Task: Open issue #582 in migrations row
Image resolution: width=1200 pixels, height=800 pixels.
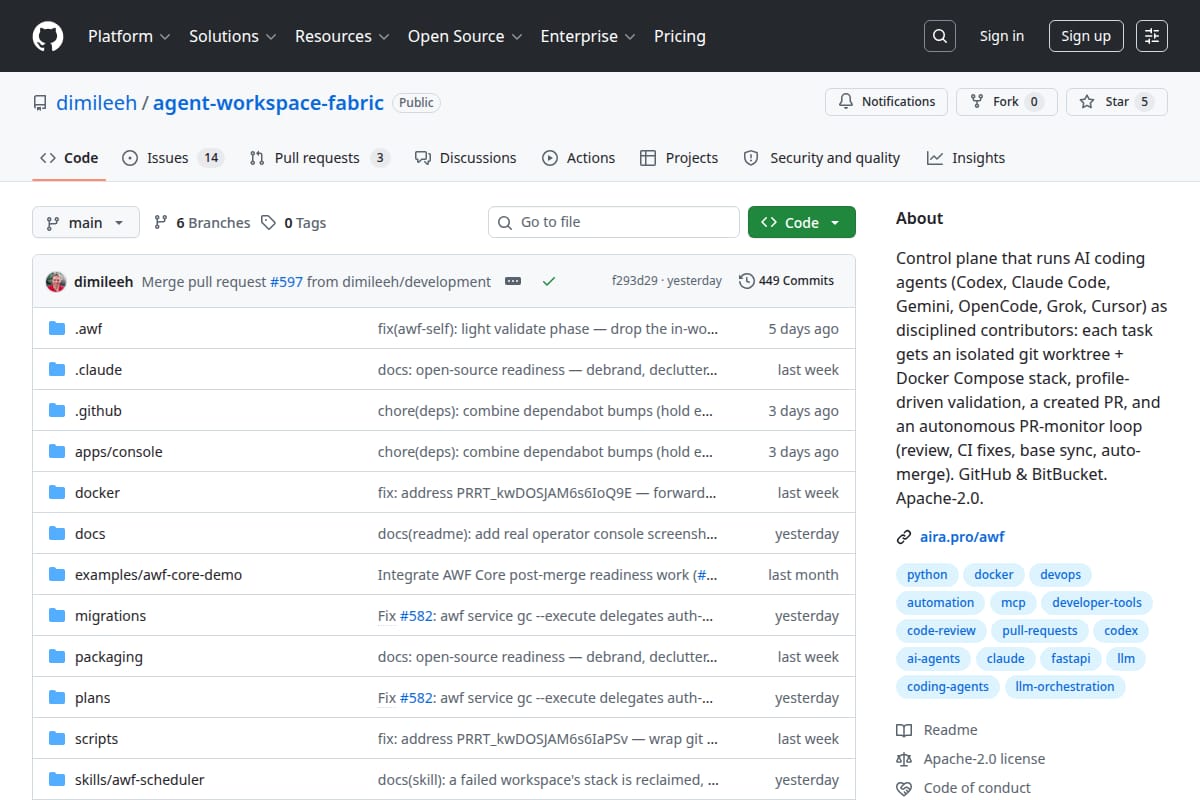Action: pos(416,616)
